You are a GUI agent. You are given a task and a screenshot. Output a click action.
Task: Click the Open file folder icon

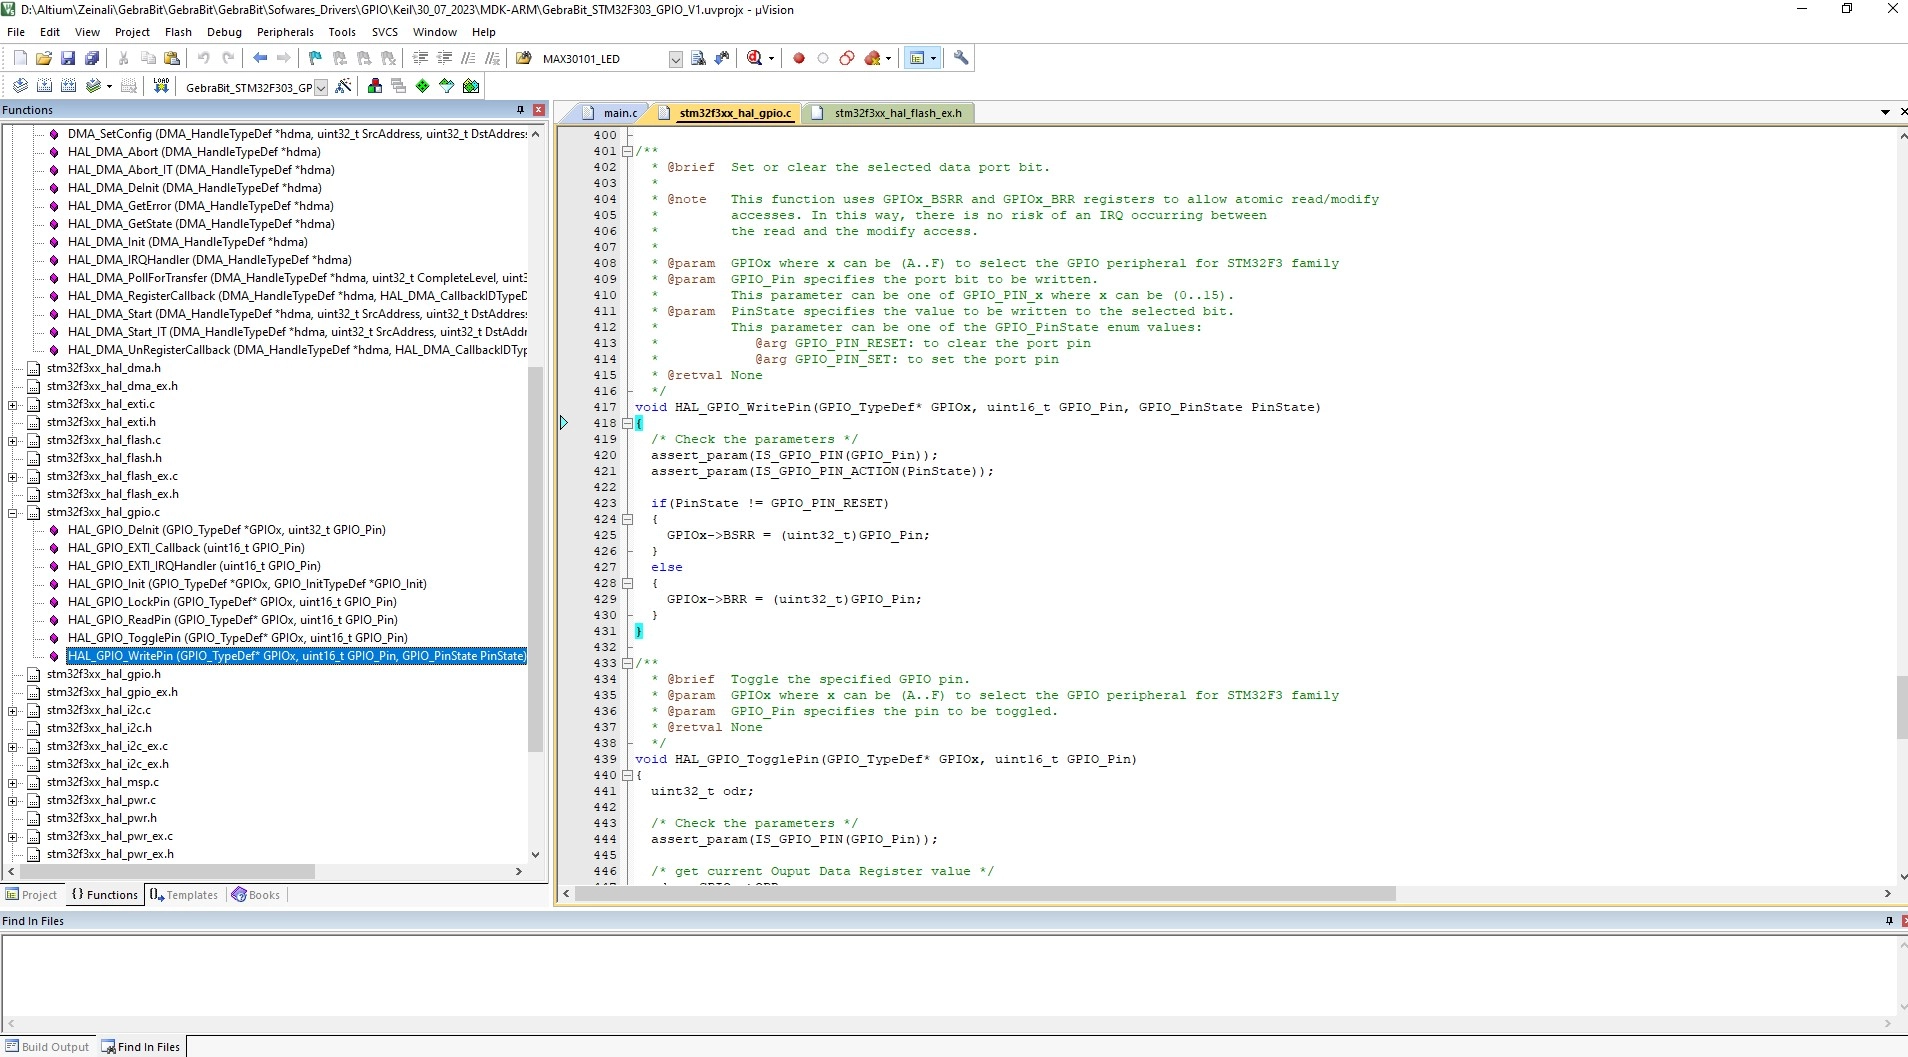tap(44, 58)
